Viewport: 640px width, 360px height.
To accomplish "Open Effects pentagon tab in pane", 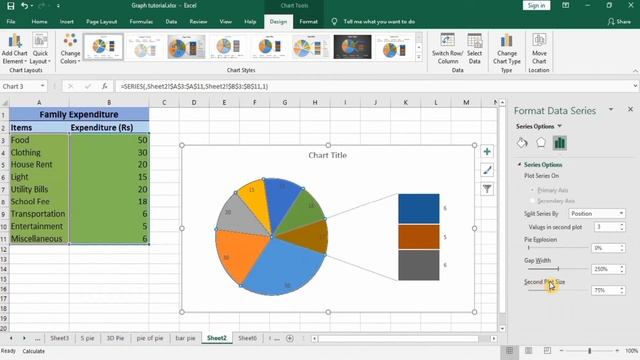I will (541, 143).
